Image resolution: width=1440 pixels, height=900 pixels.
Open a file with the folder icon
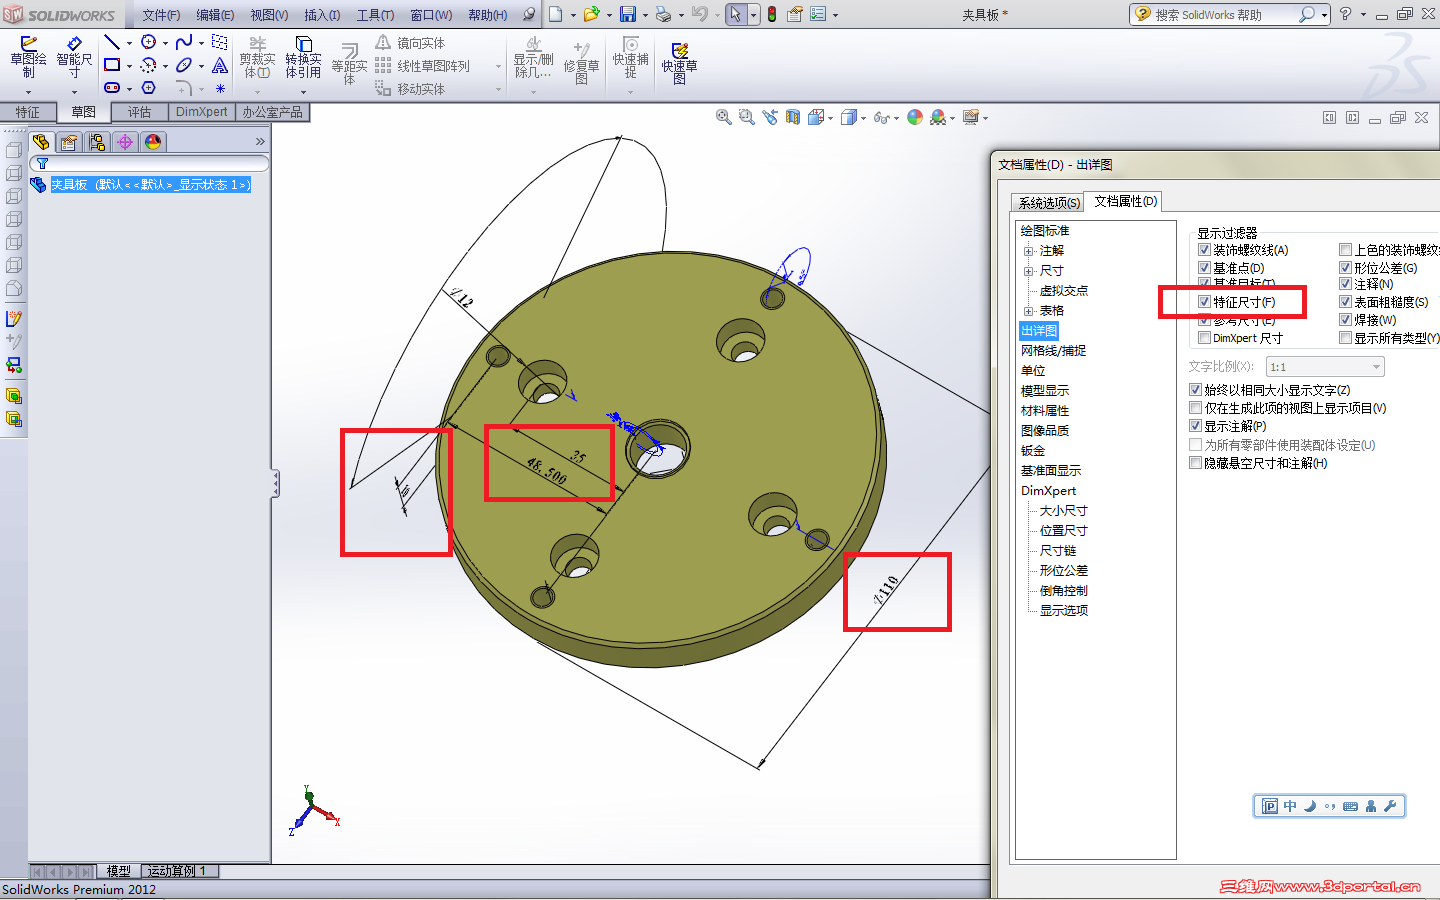pyautogui.click(x=591, y=14)
